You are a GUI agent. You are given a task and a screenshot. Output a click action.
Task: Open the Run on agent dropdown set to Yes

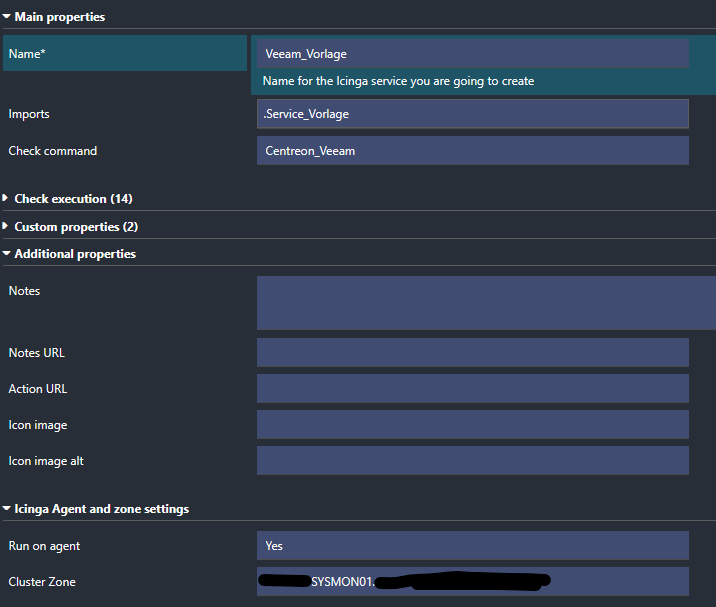coord(472,546)
